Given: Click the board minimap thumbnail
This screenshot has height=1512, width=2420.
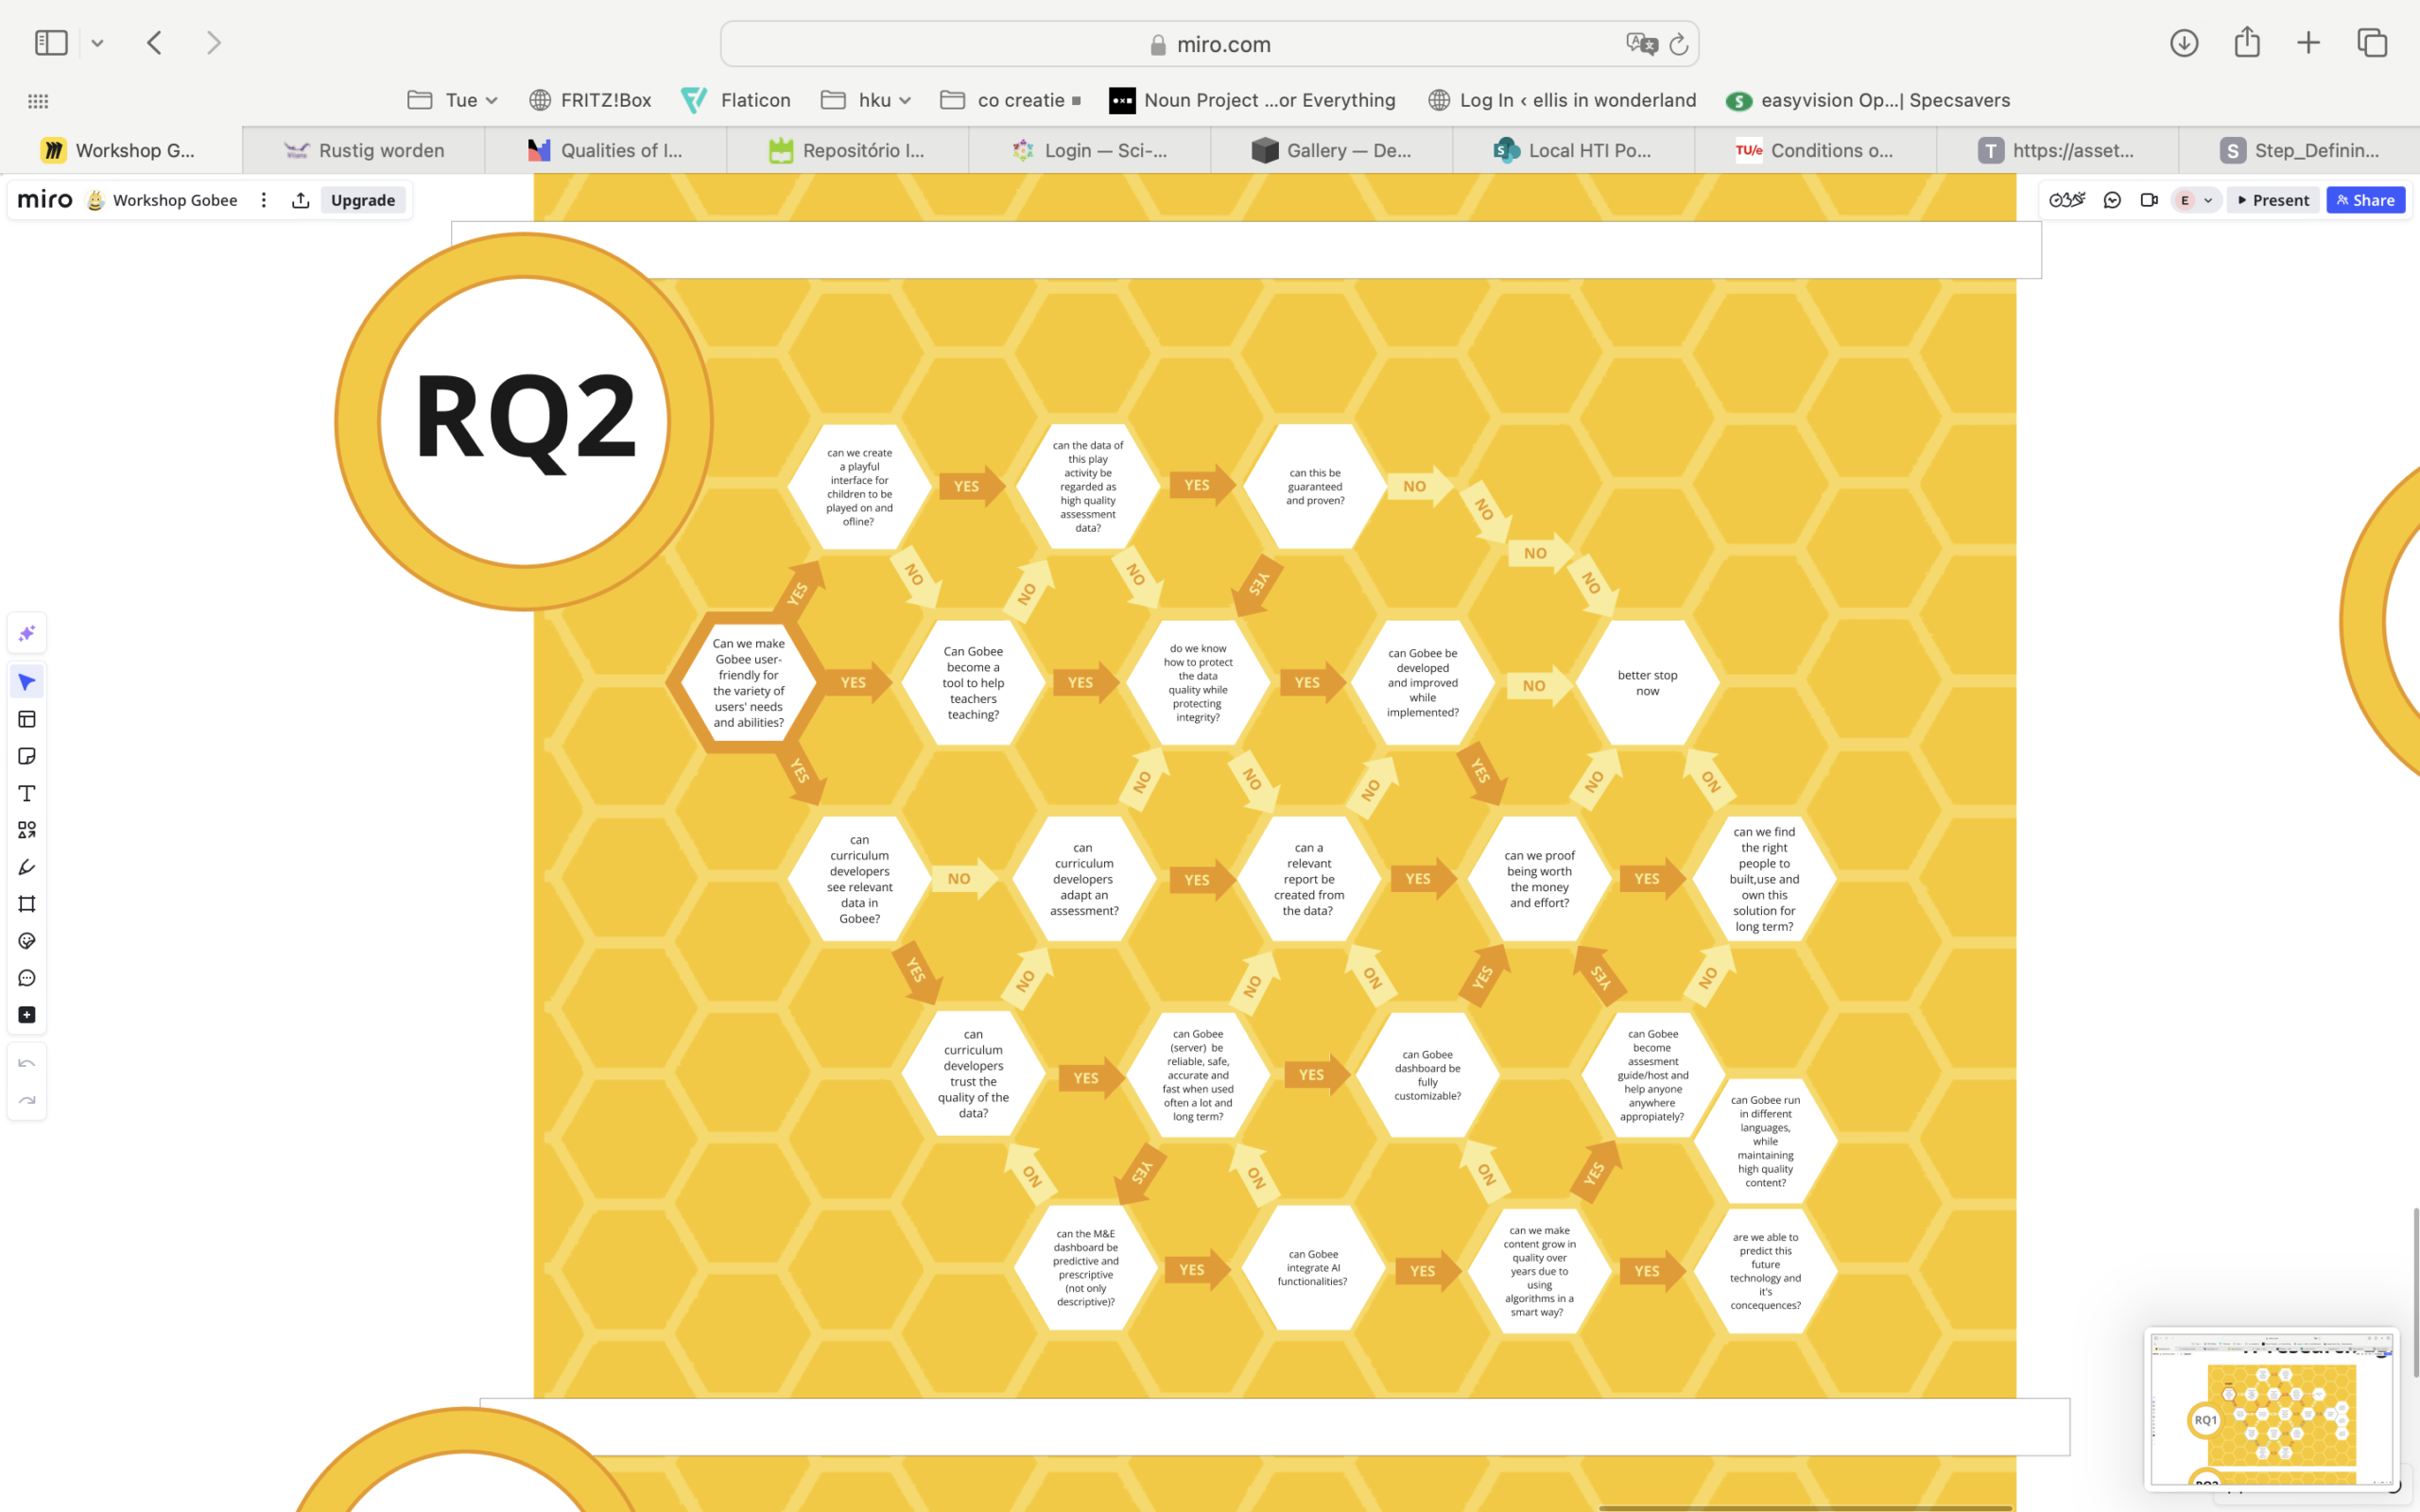Looking at the screenshot, I should tap(2271, 1408).
